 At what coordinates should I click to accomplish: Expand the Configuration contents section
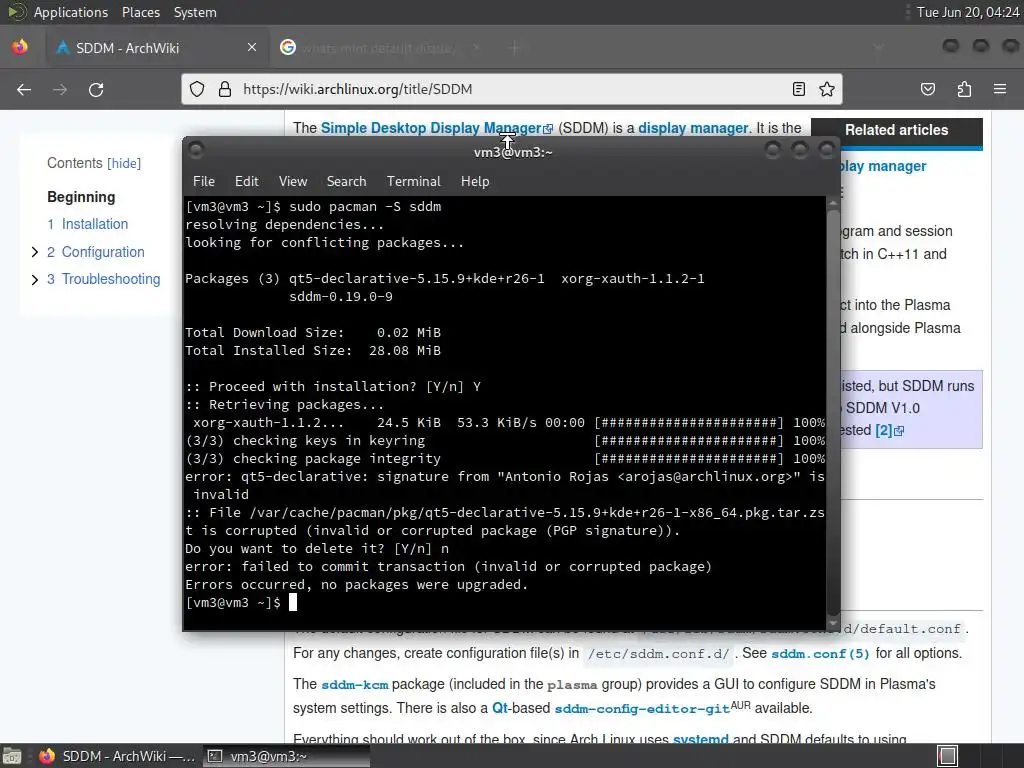tap(35, 252)
